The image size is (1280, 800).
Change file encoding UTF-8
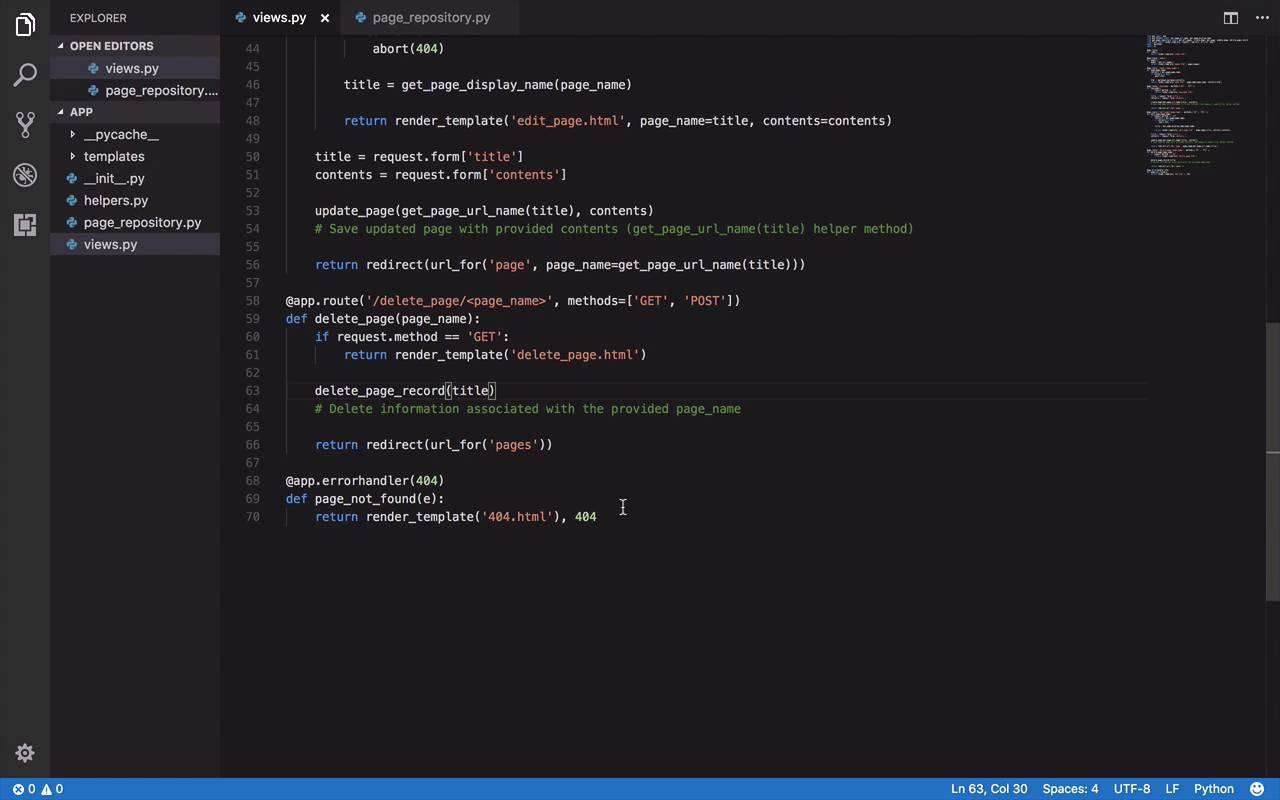coord(1132,789)
